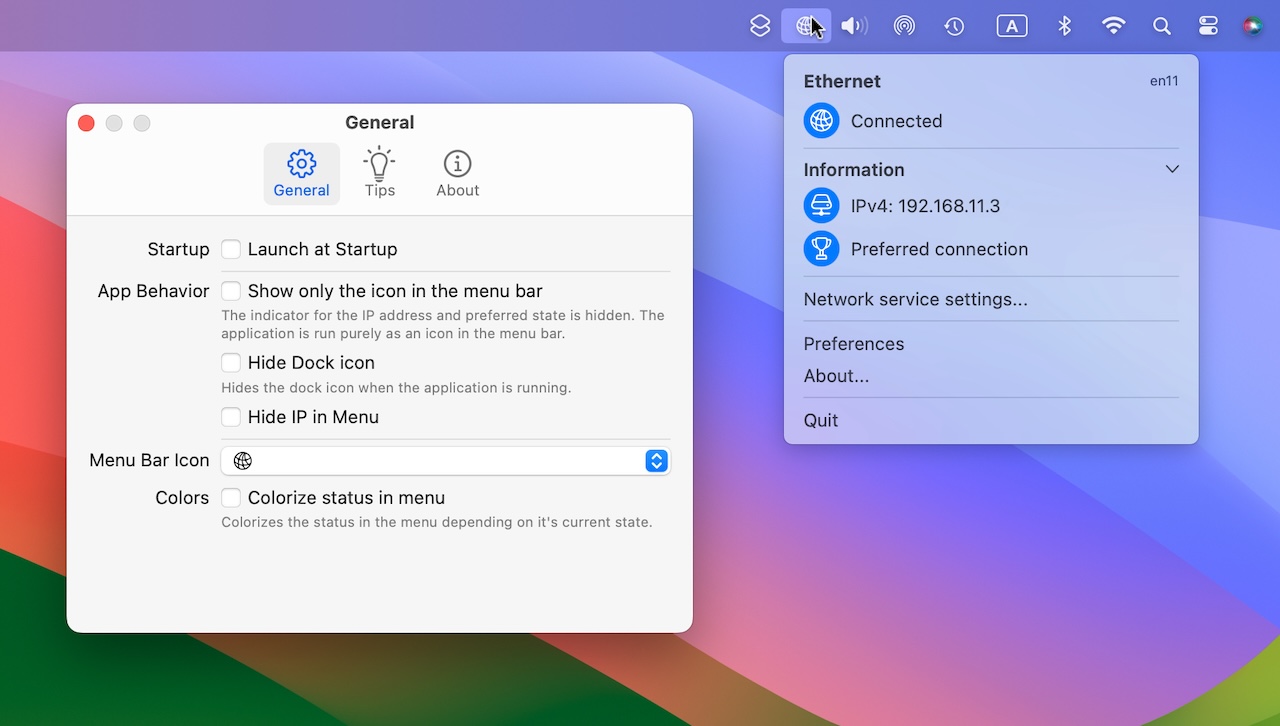Click the Menu Bar Icon label
The height and width of the screenshot is (726, 1280).
(149, 460)
